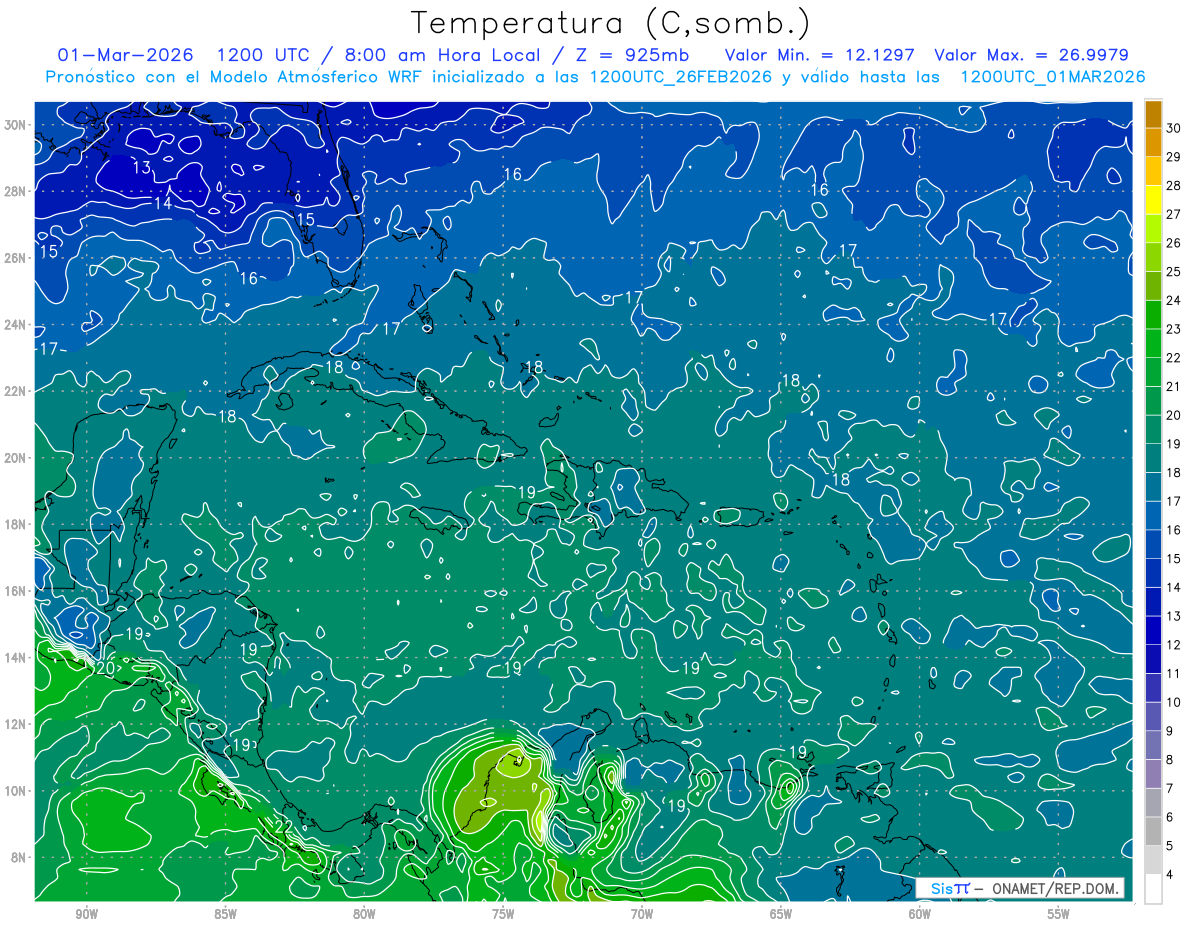Click the "60W" longitude axis label

tap(920, 914)
